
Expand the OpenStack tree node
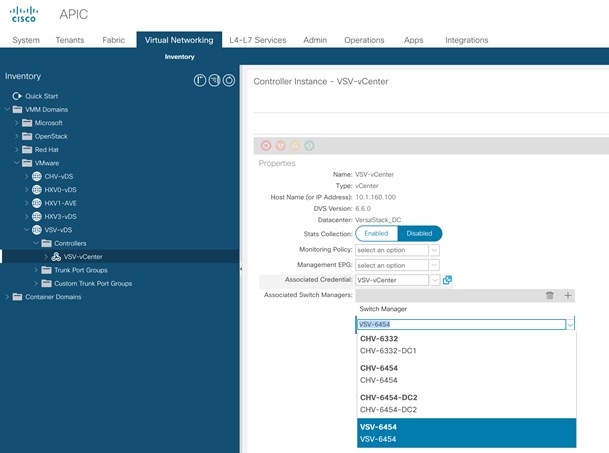click(16, 136)
